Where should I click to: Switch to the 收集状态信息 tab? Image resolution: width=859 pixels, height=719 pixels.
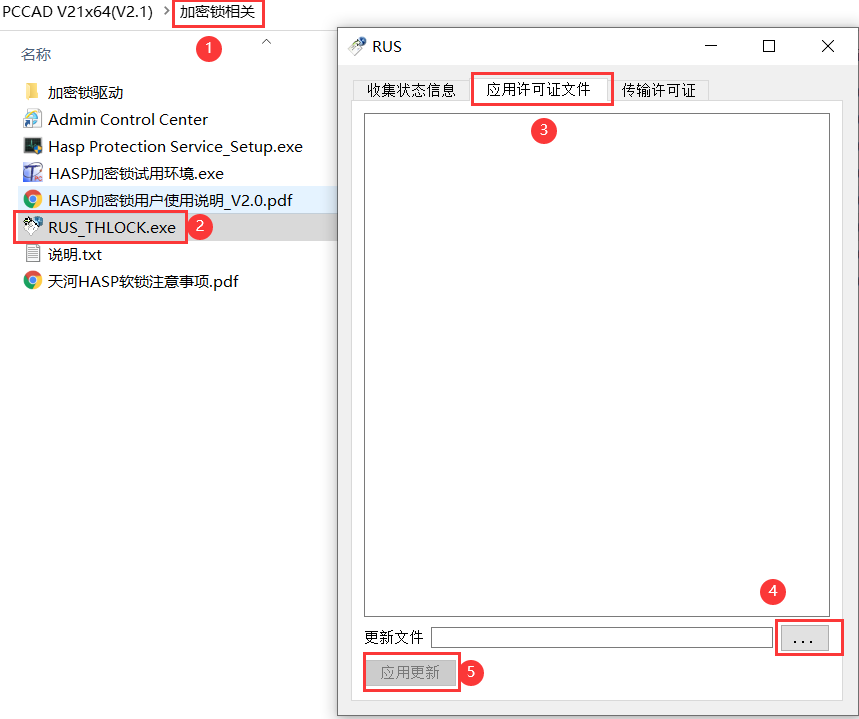[411, 90]
